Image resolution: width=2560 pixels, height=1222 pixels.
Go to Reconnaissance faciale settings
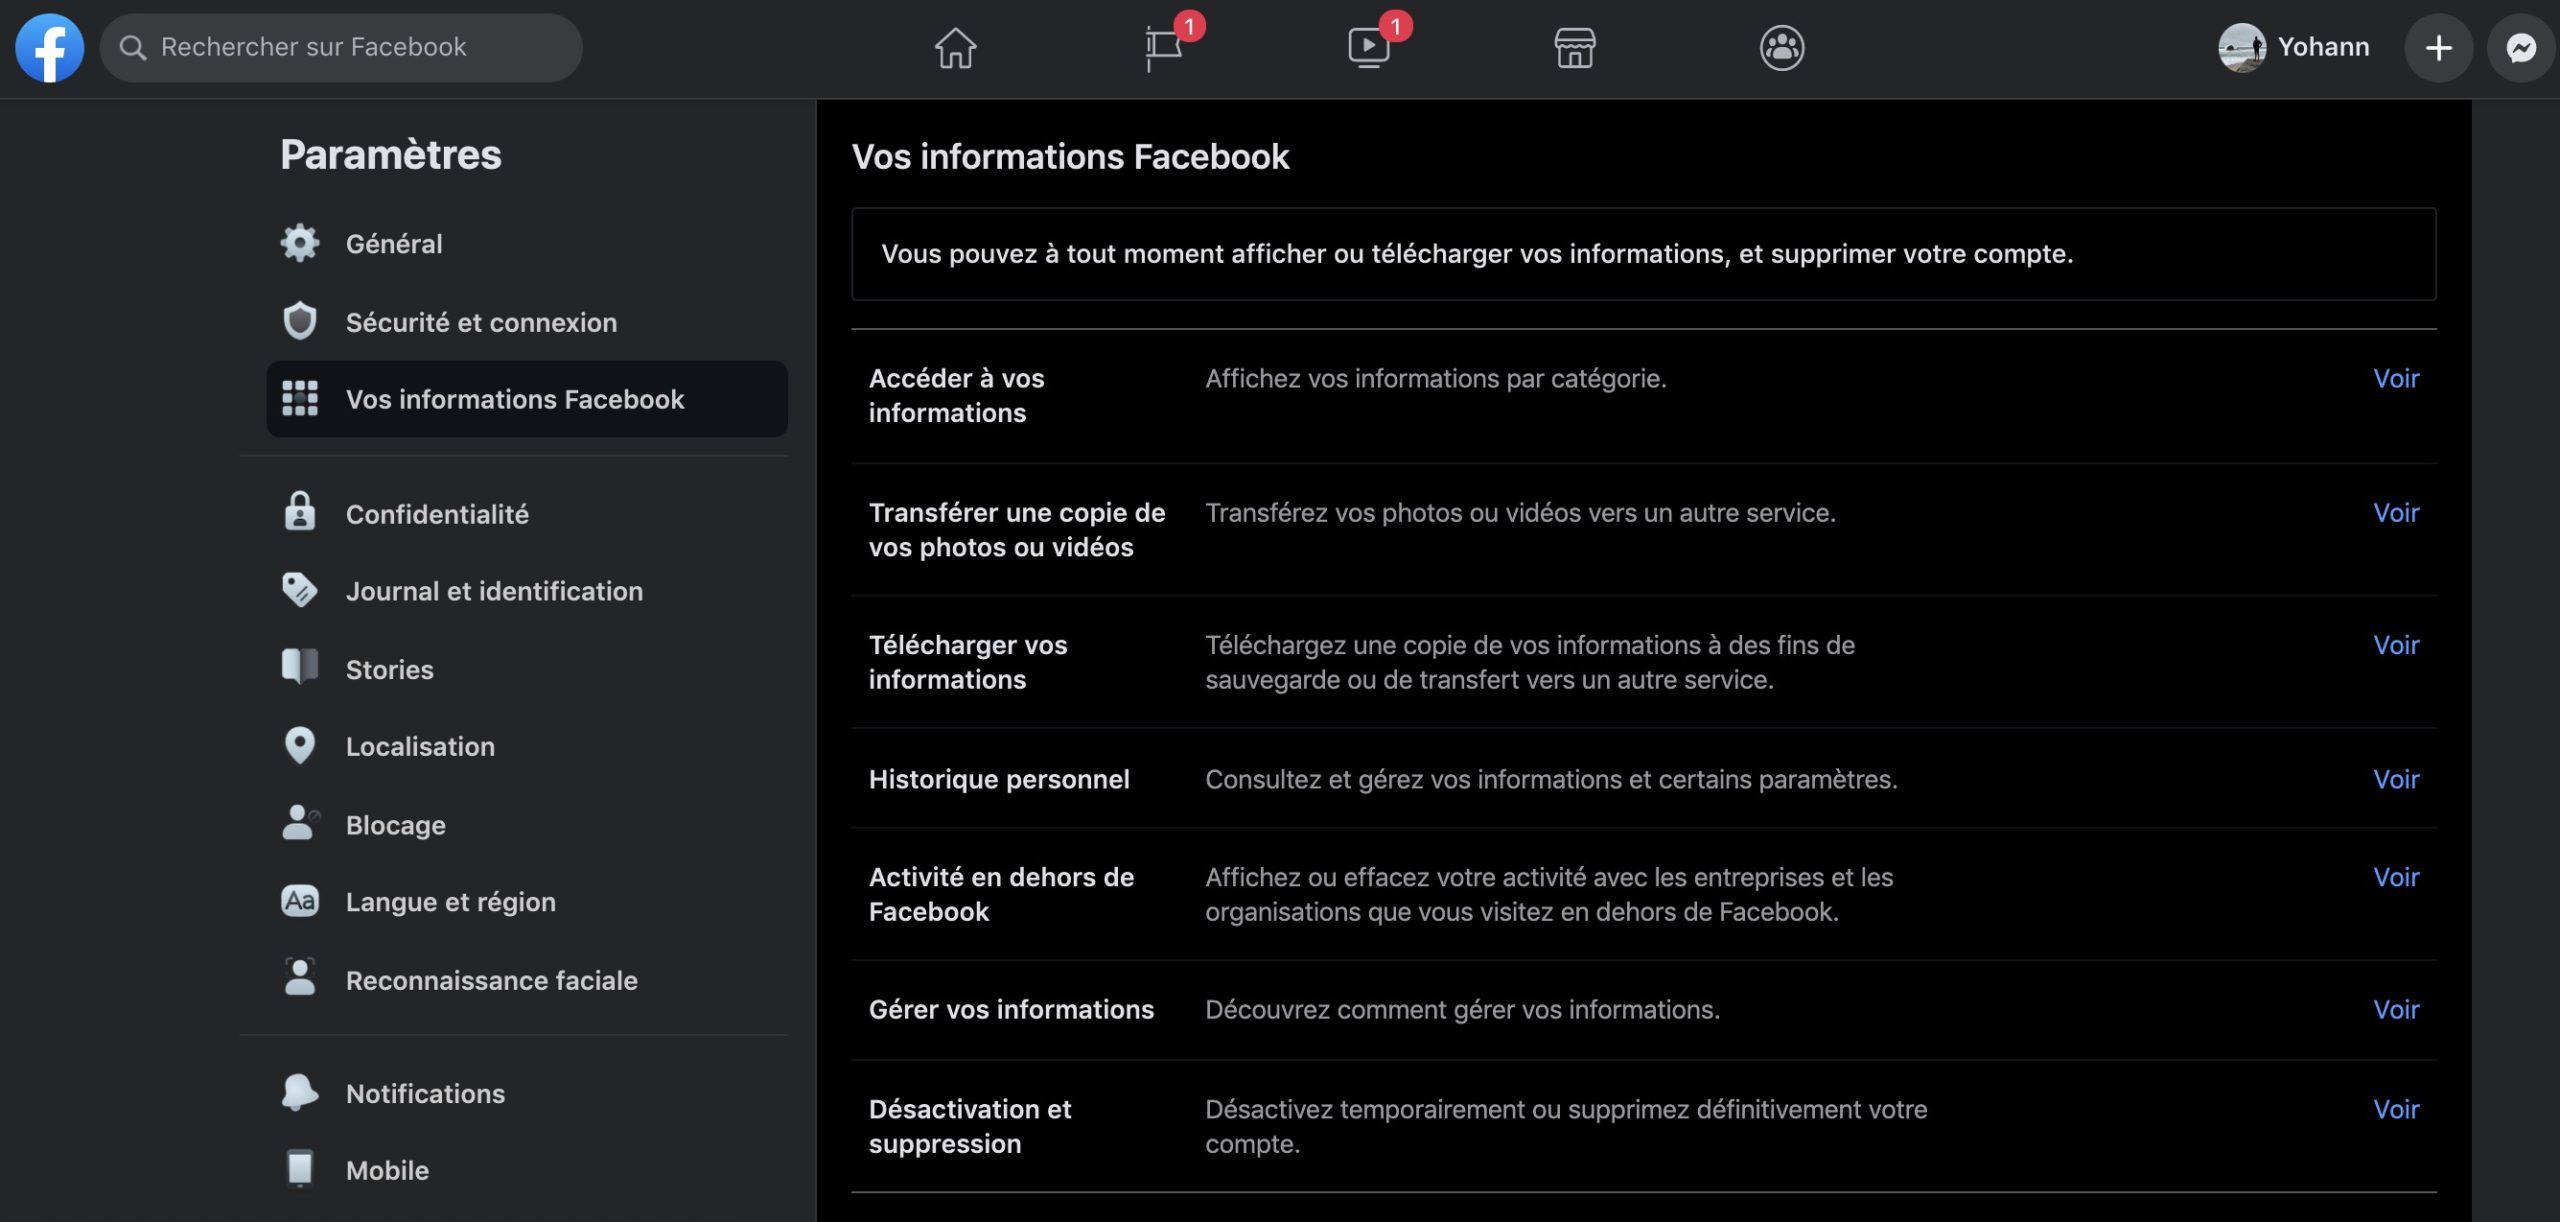tap(491, 980)
